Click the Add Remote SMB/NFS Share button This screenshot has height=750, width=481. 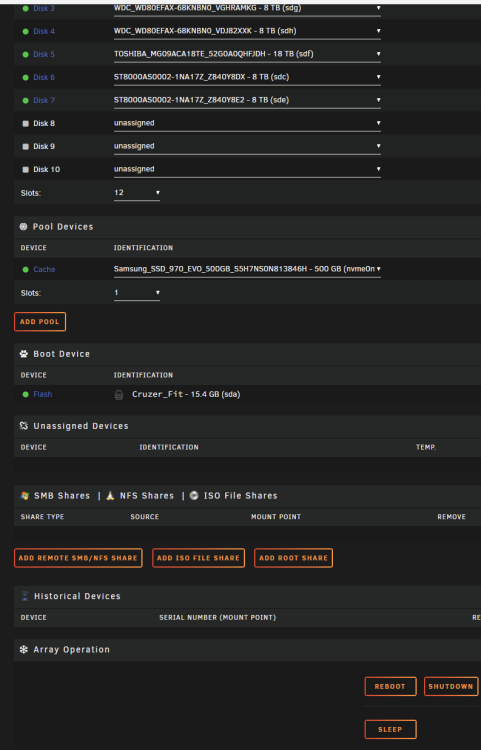point(78,558)
